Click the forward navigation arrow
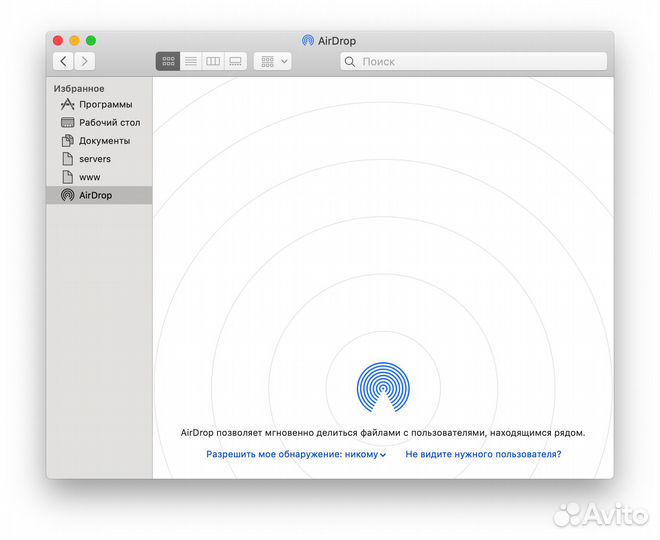Screen dimensions: 660x540 click(86, 61)
